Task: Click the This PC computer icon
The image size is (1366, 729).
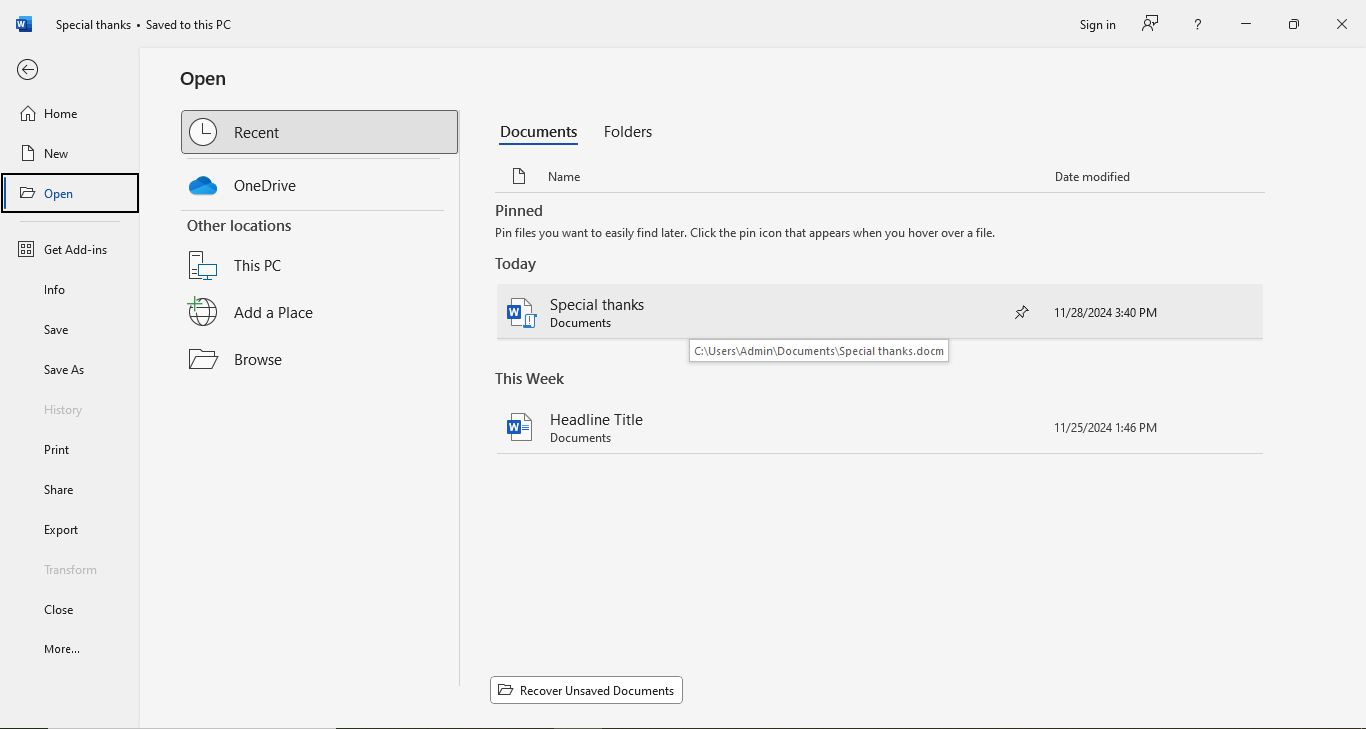Action: (203, 266)
